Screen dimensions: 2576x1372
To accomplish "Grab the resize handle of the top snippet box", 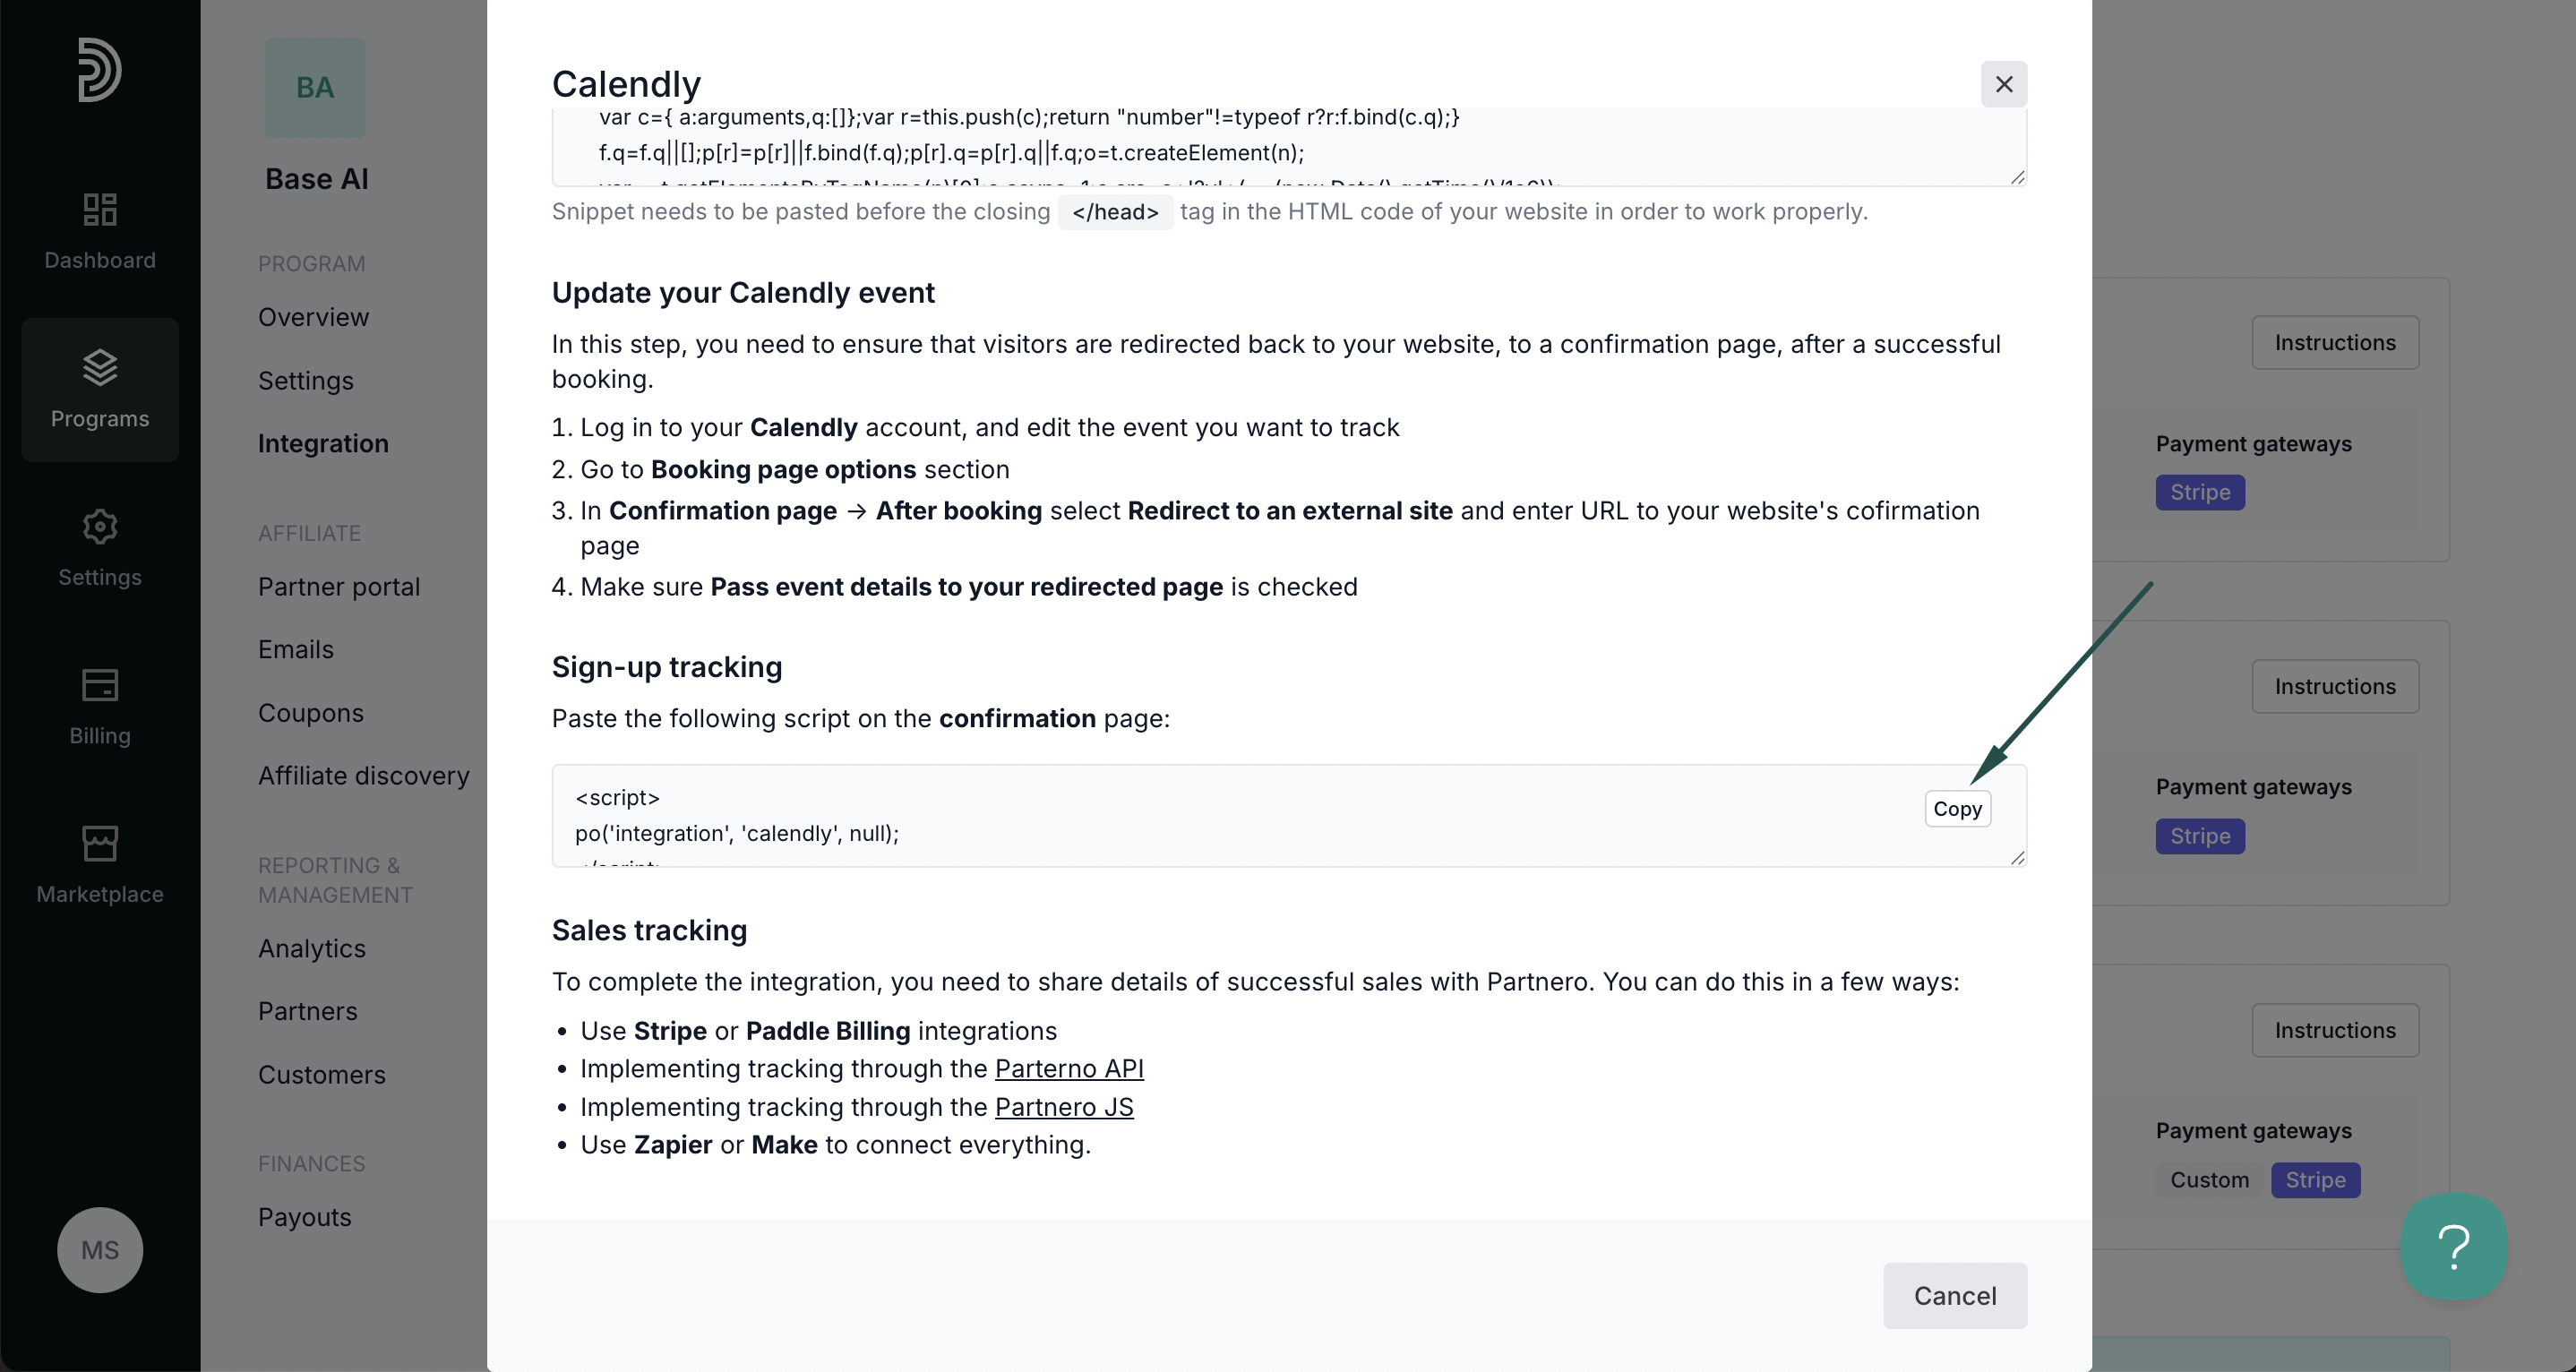I will tap(2018, 177).
